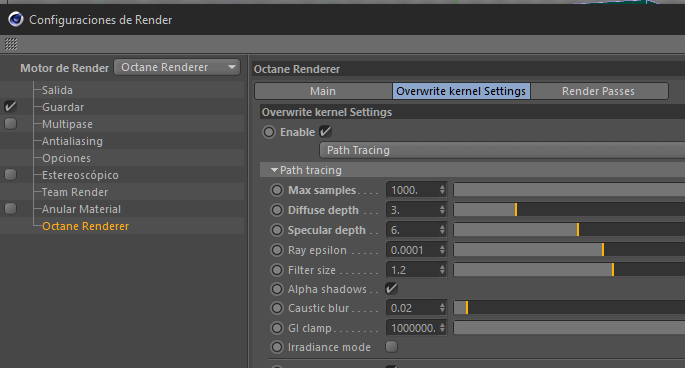Enable the Estereoscópico checkbox
Image resolution: width=685 pixels, height=368 pixels.
(10, 175)
